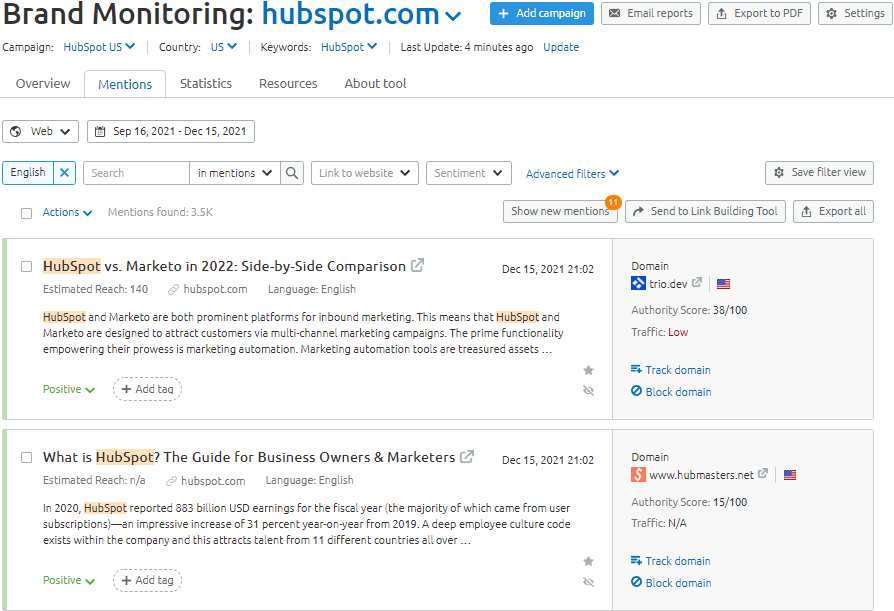The image size is (894, 611).
Task: Check the HubSpot vs. Marketo mention
Action: (x=26, y=266)
